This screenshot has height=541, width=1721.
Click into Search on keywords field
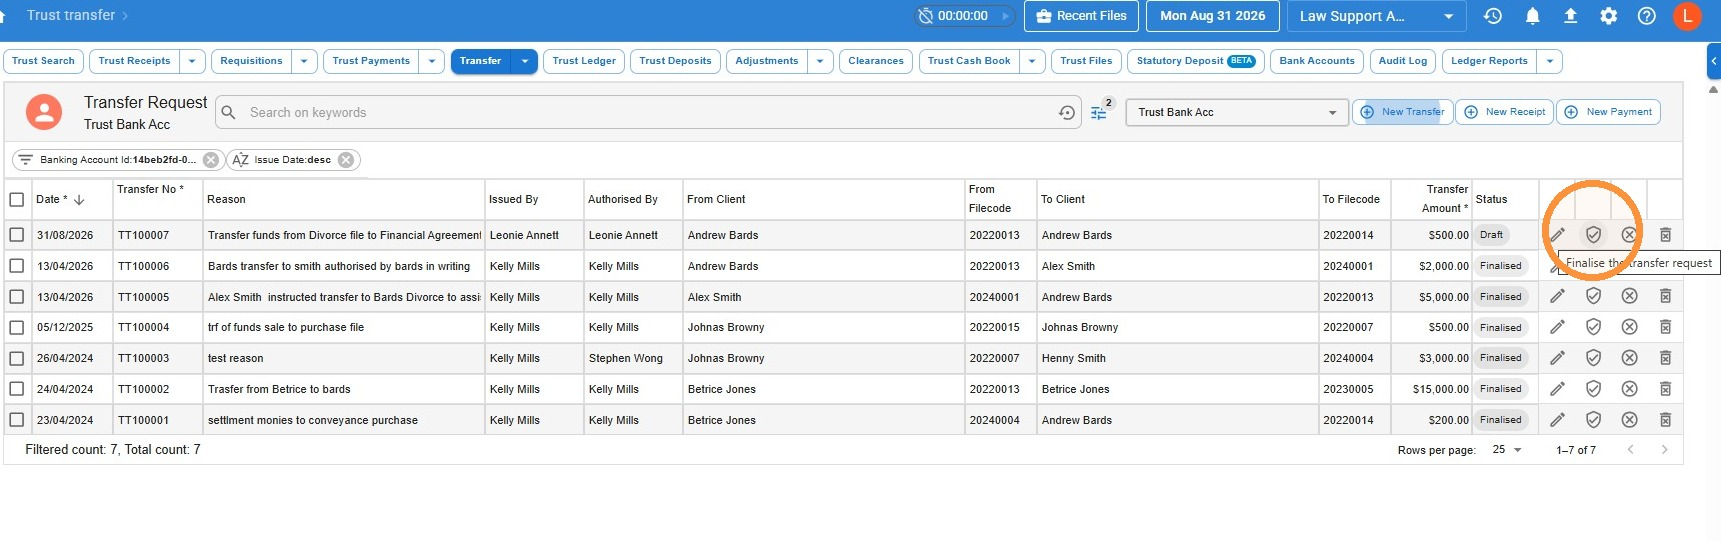pos(650,113)
